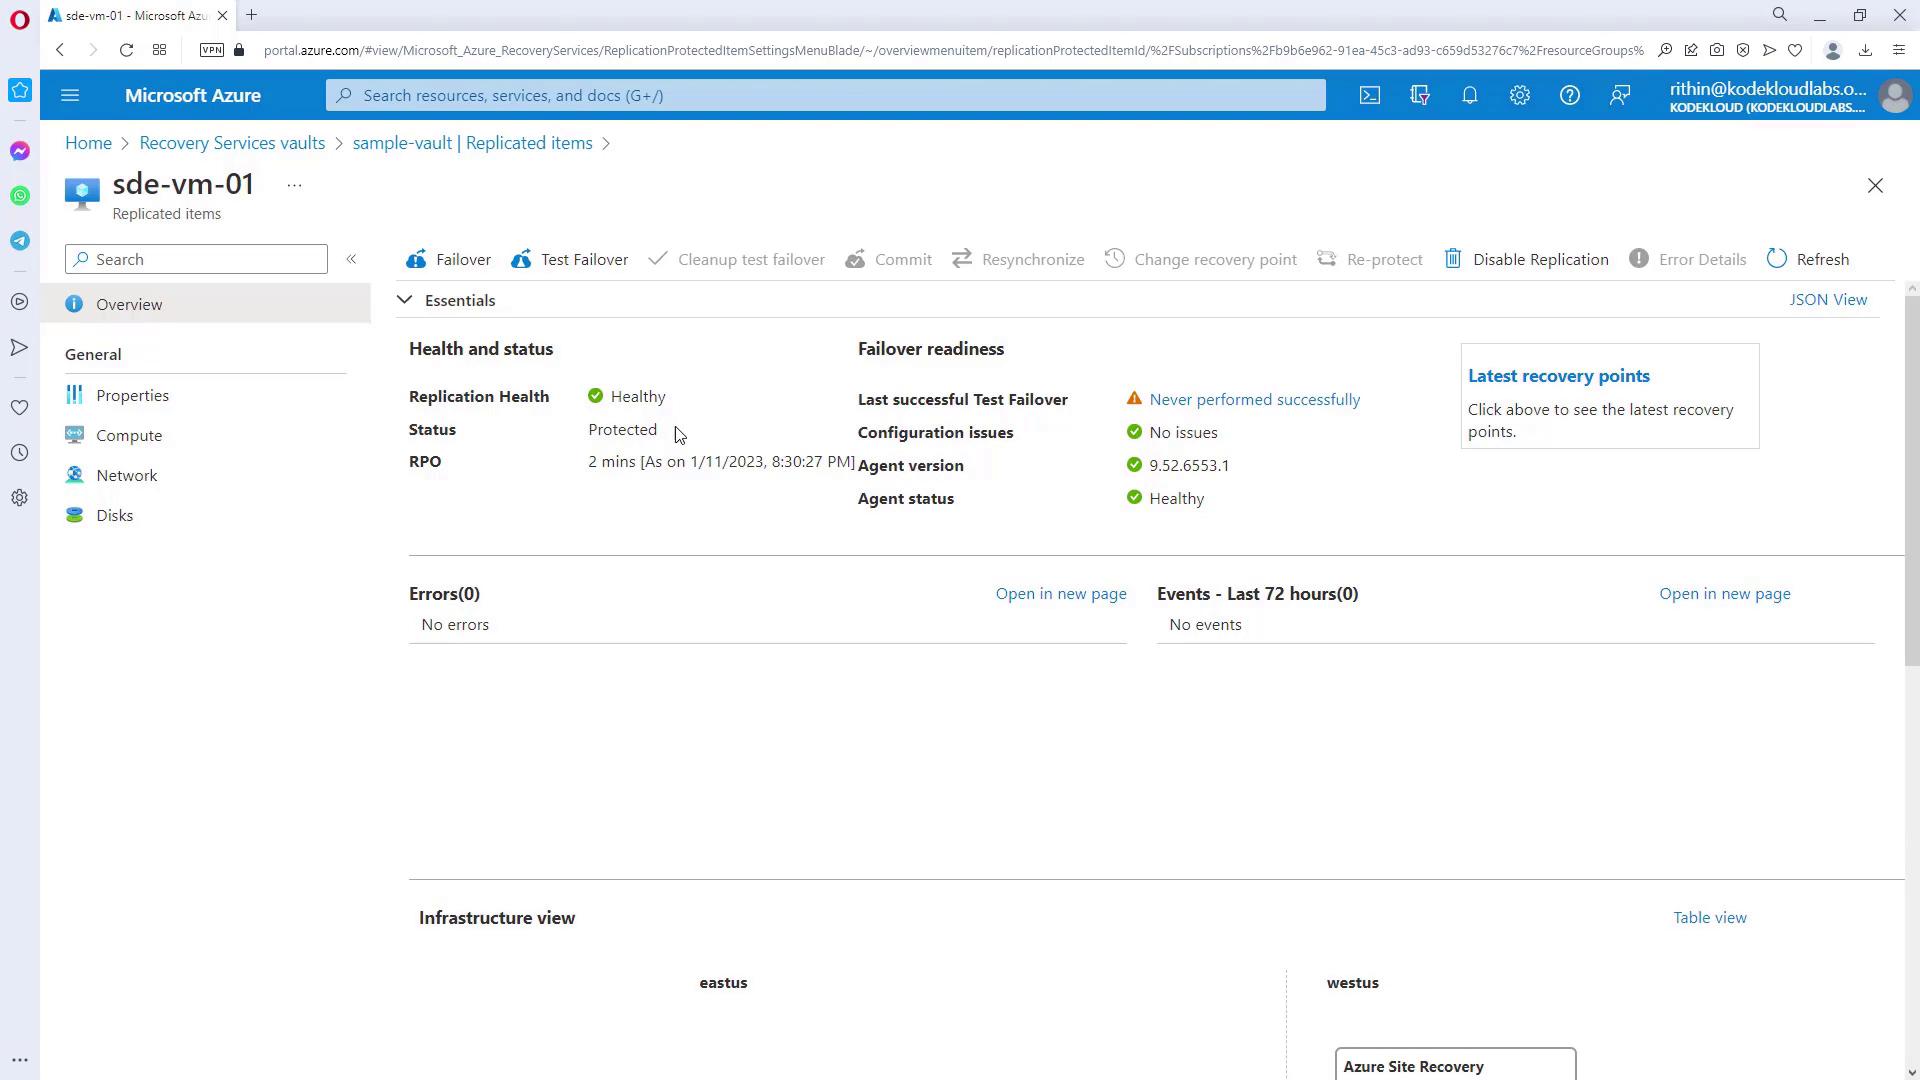Image resolution: width=1920 pixels, height=1080 pixels.
Task: Click the page vertical scrollbar
Action: pos(1911,480)
